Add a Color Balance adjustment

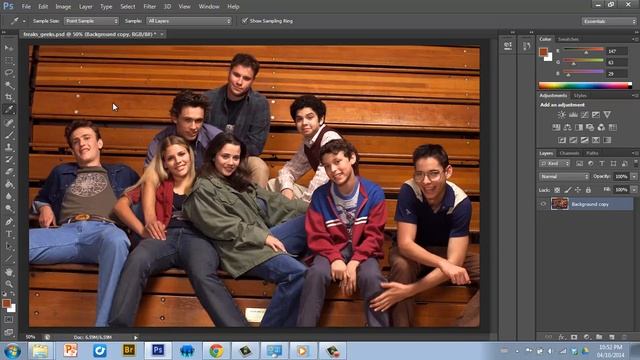[567, 127]
